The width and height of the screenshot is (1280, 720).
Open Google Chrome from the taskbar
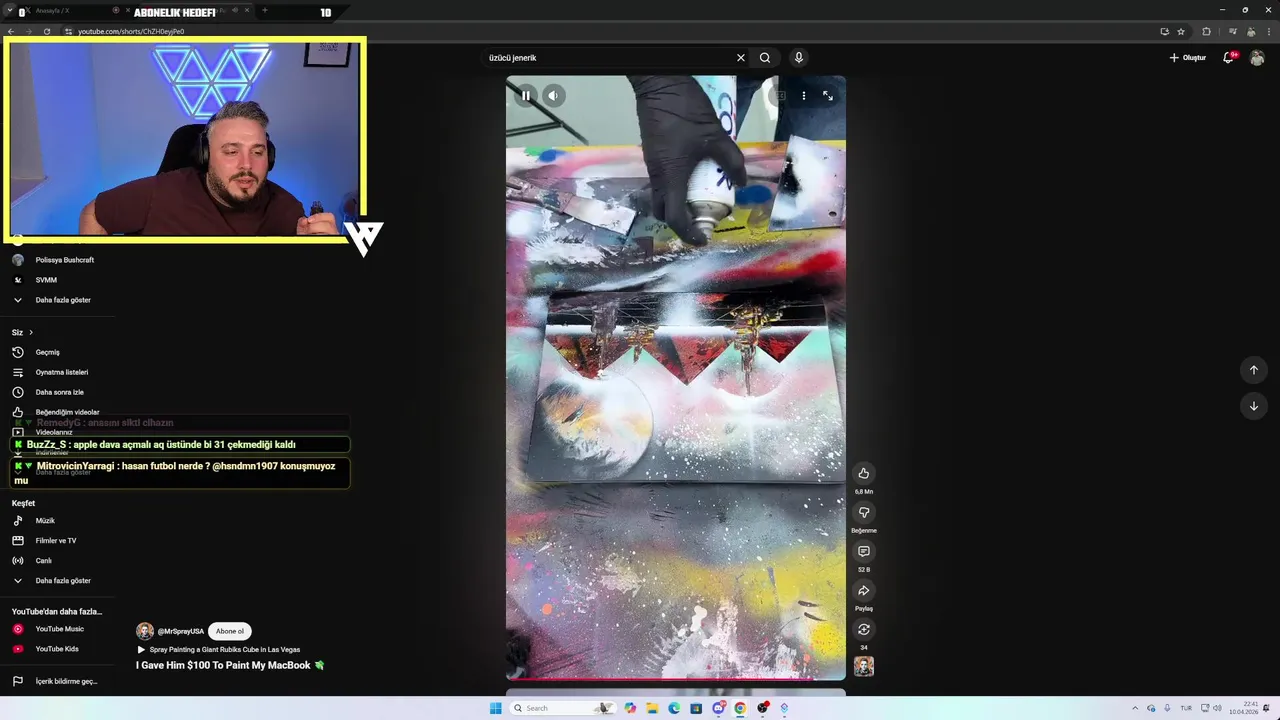tap(740, 708)
